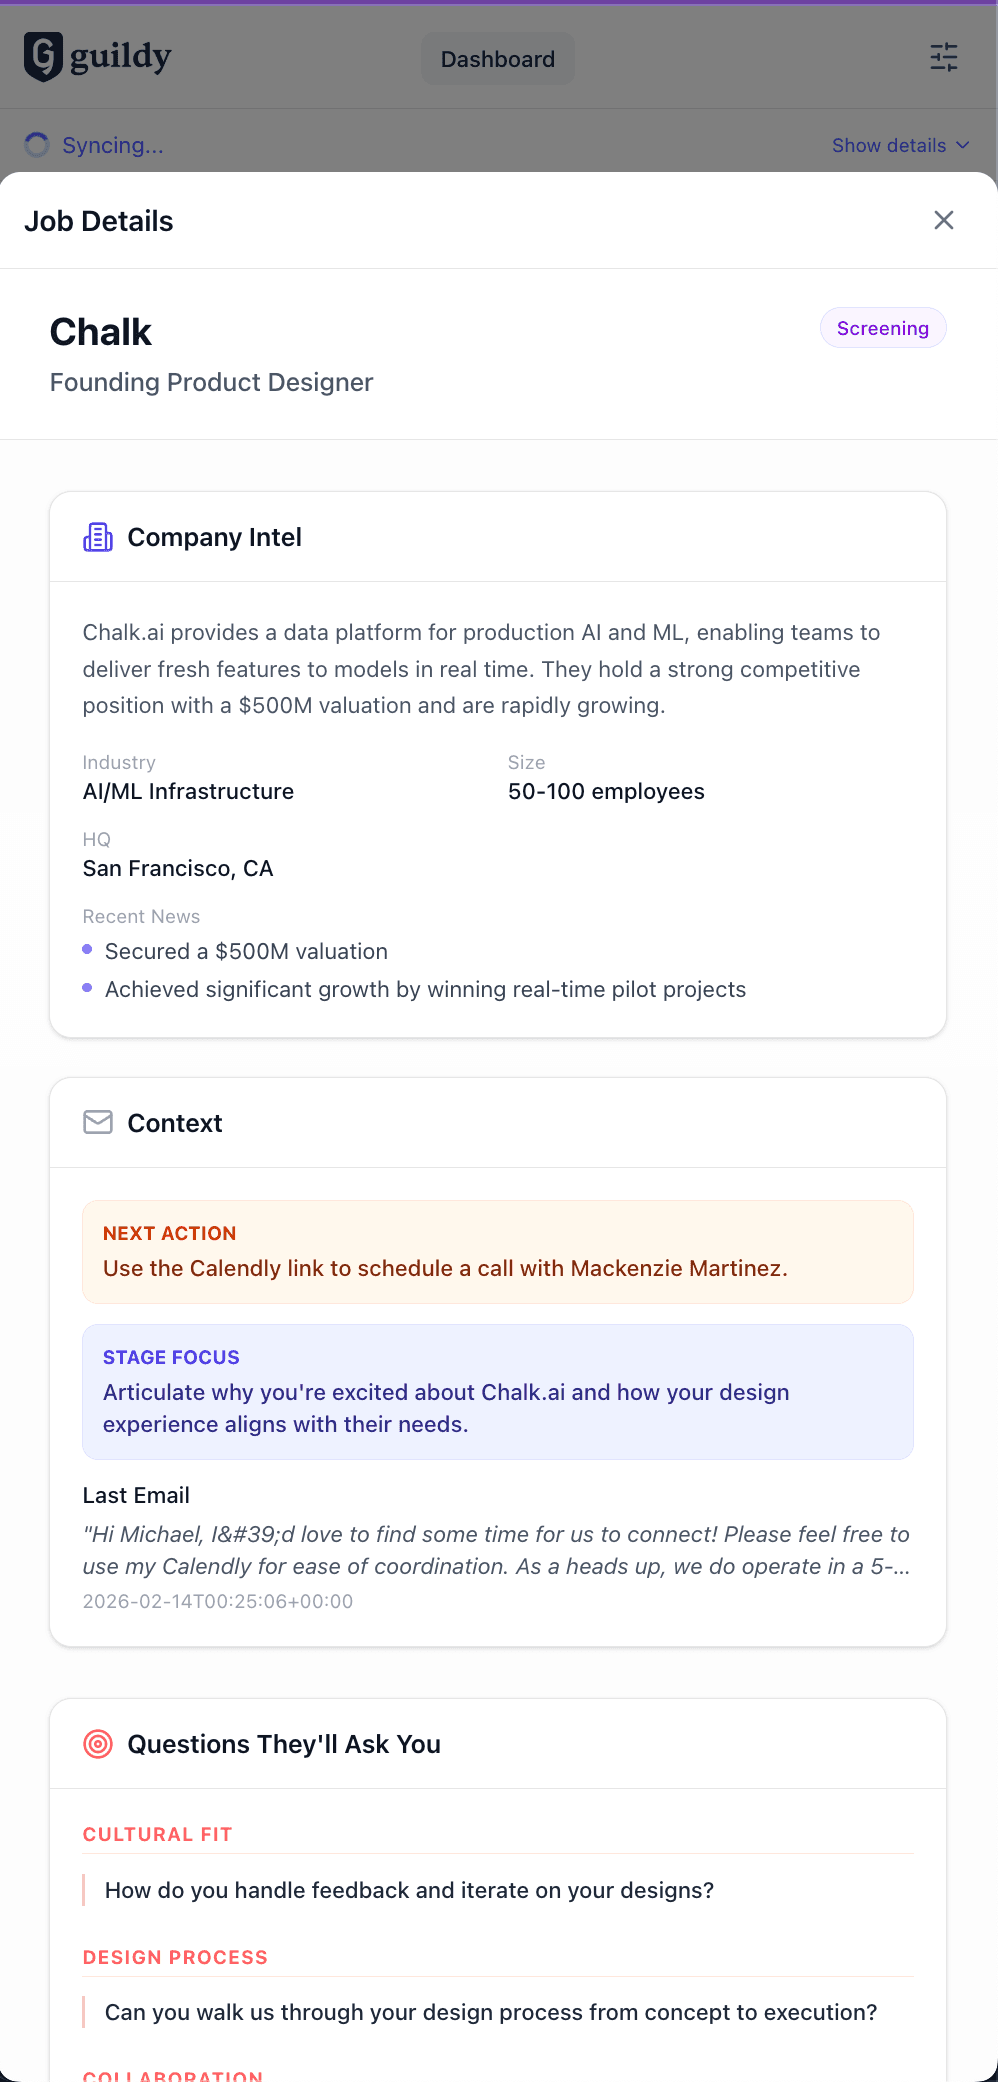Click the guildy brand name text
Screen dimensions: 998x2082
(120, 57)
